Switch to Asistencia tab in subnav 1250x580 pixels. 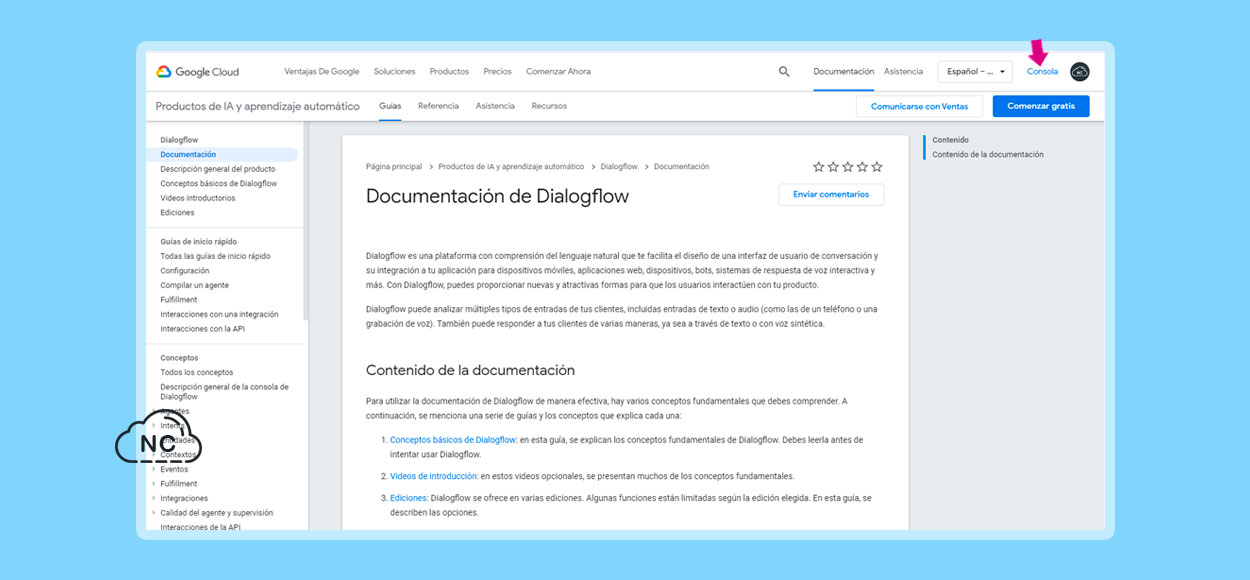coord(495,106)
